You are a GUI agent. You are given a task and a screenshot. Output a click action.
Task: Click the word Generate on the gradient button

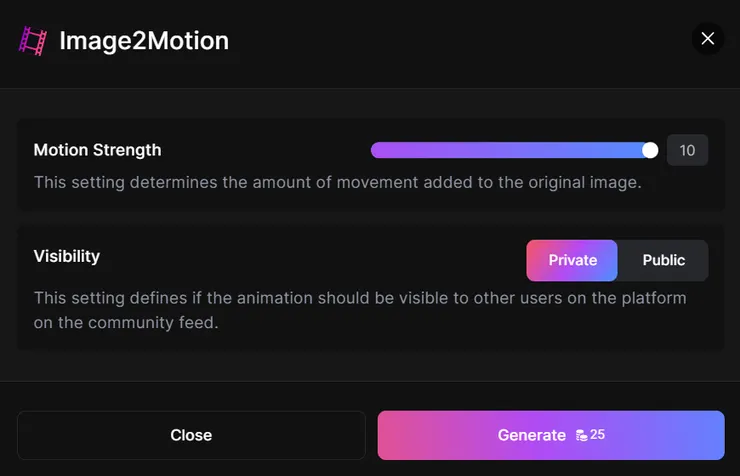531,435
